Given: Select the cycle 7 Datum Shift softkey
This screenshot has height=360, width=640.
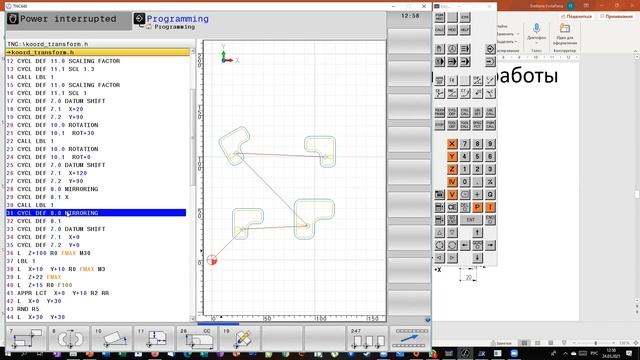Looking at the screenshot, I should [x=27, y=338].
